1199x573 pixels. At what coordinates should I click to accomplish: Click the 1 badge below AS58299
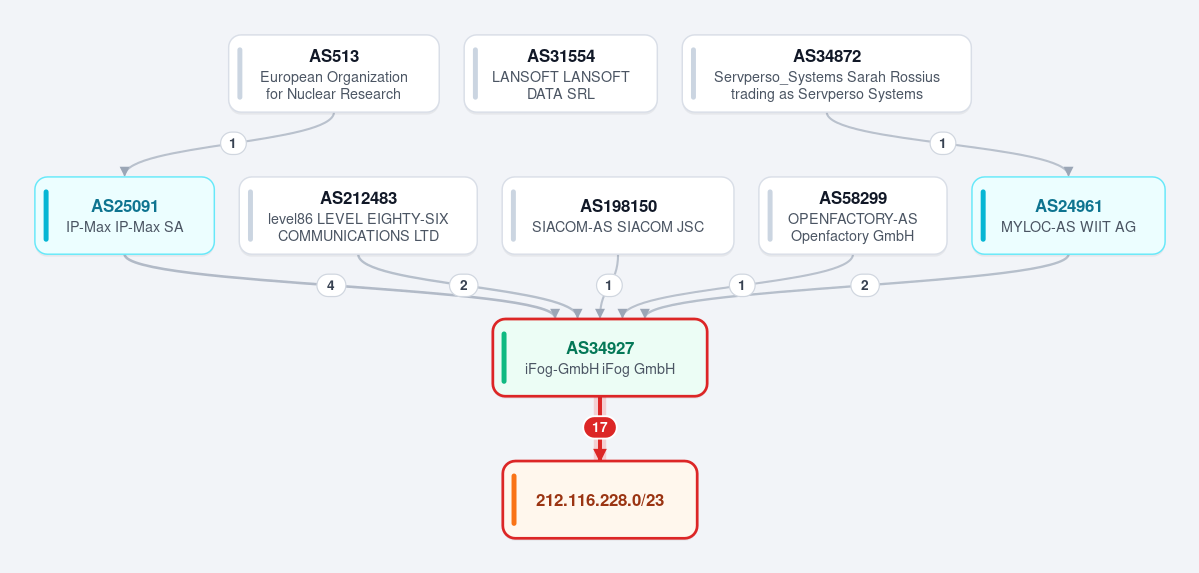coord(741,286)
